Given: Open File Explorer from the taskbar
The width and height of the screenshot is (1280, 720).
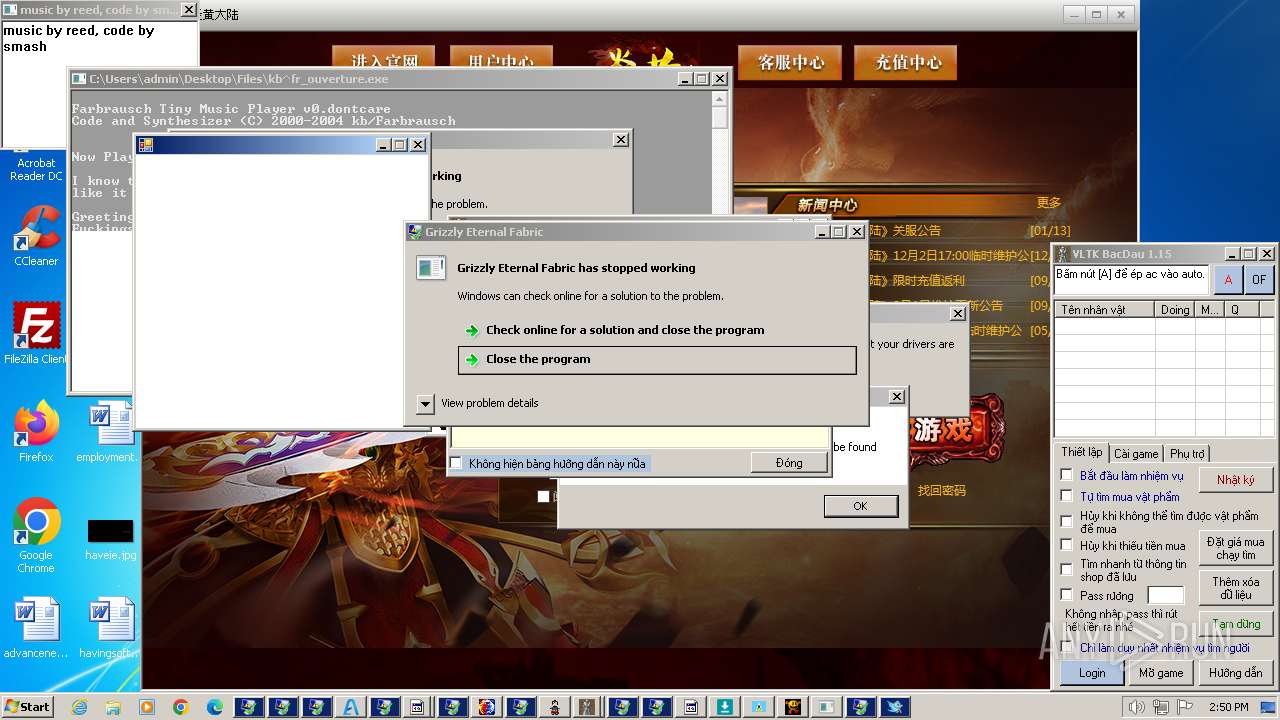Looking at the screenshot, I should pos(113,707).
